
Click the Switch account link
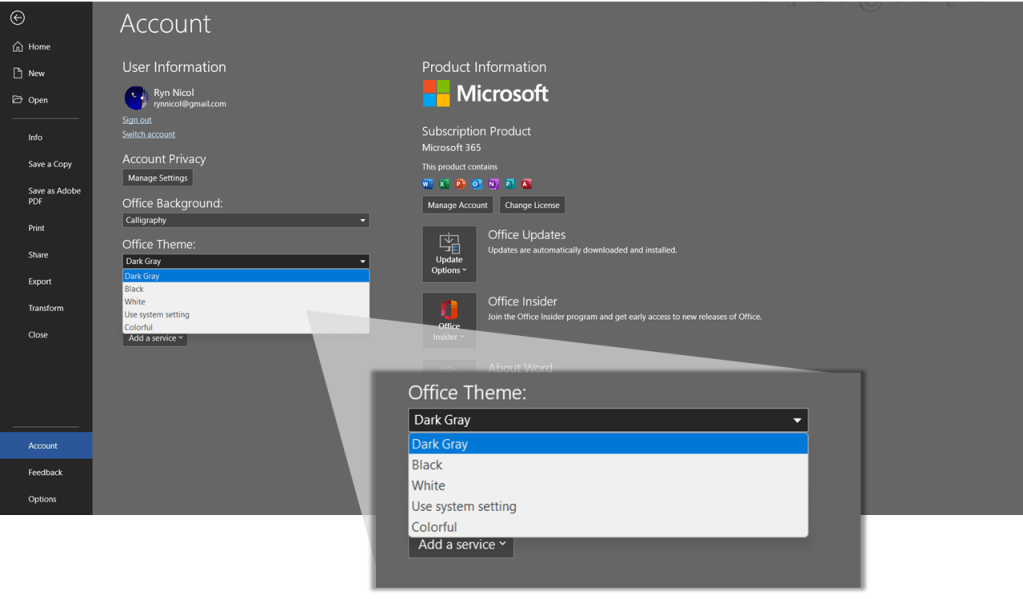pyautogui.click(x=148, y=134)
